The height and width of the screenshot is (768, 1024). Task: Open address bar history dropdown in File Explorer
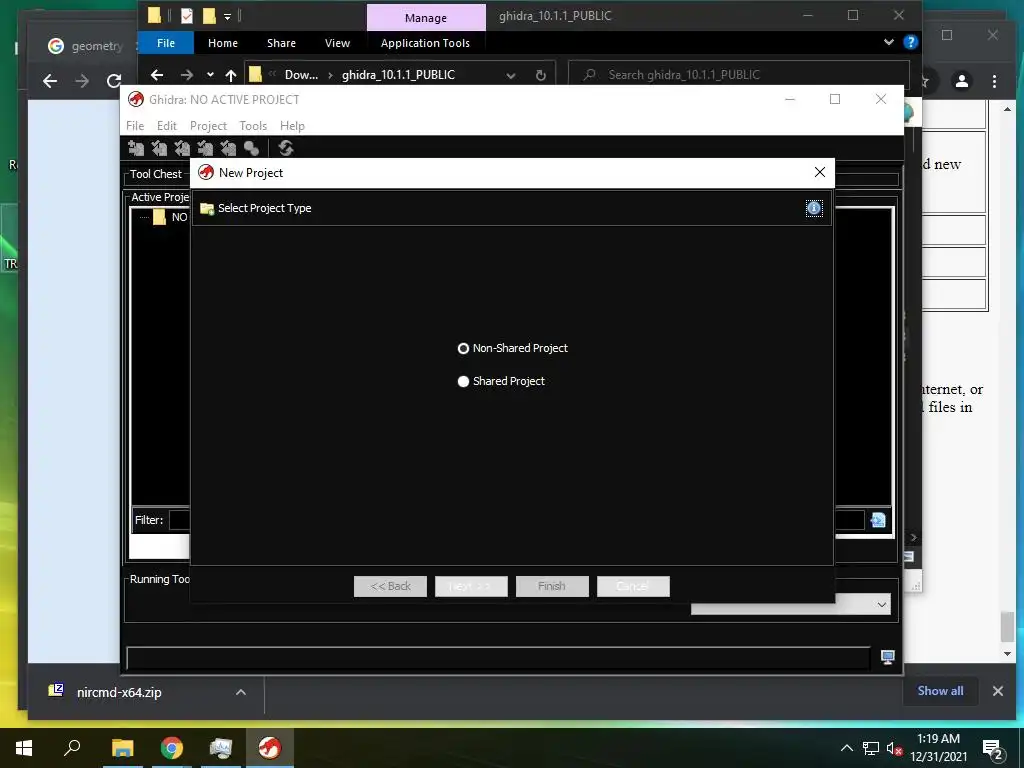click(x=511, y=76)
